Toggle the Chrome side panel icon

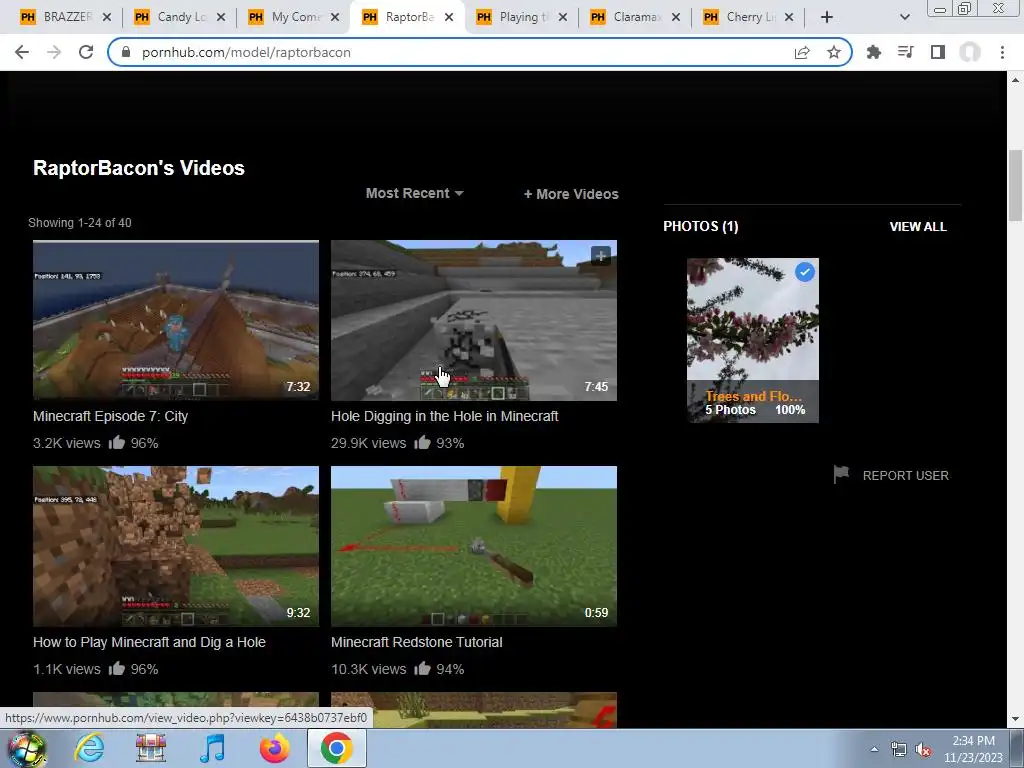938,52
